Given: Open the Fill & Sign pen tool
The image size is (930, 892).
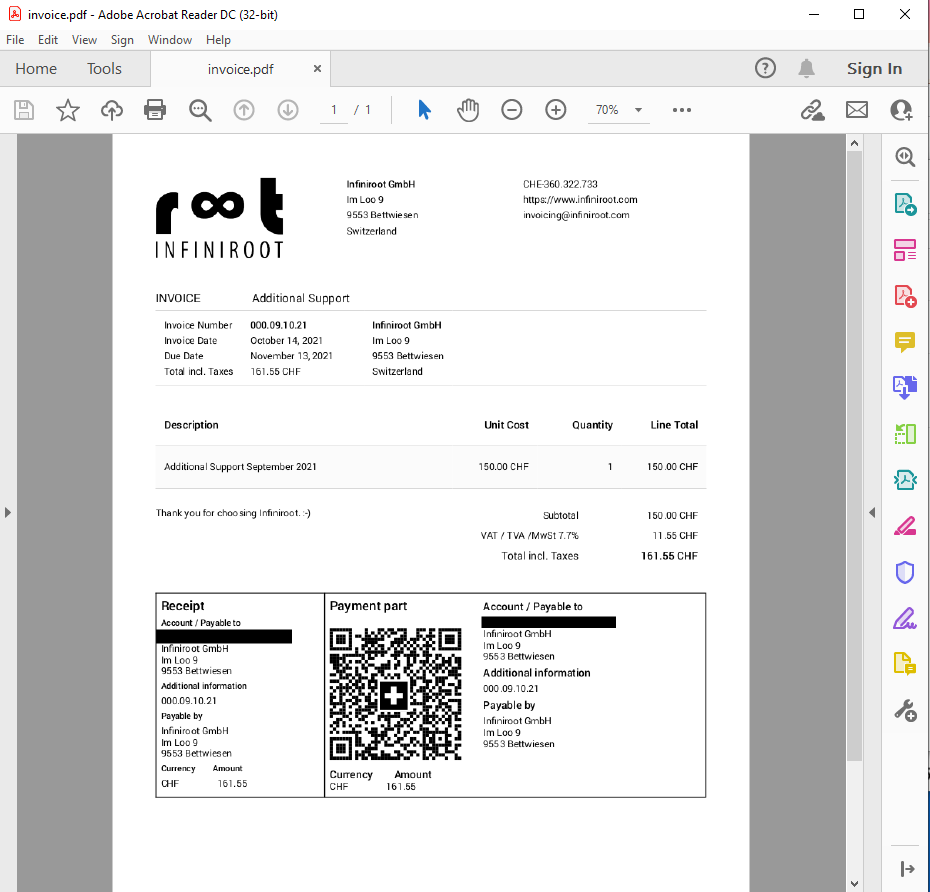Looking at the screenshot, I should pos(905,618).
